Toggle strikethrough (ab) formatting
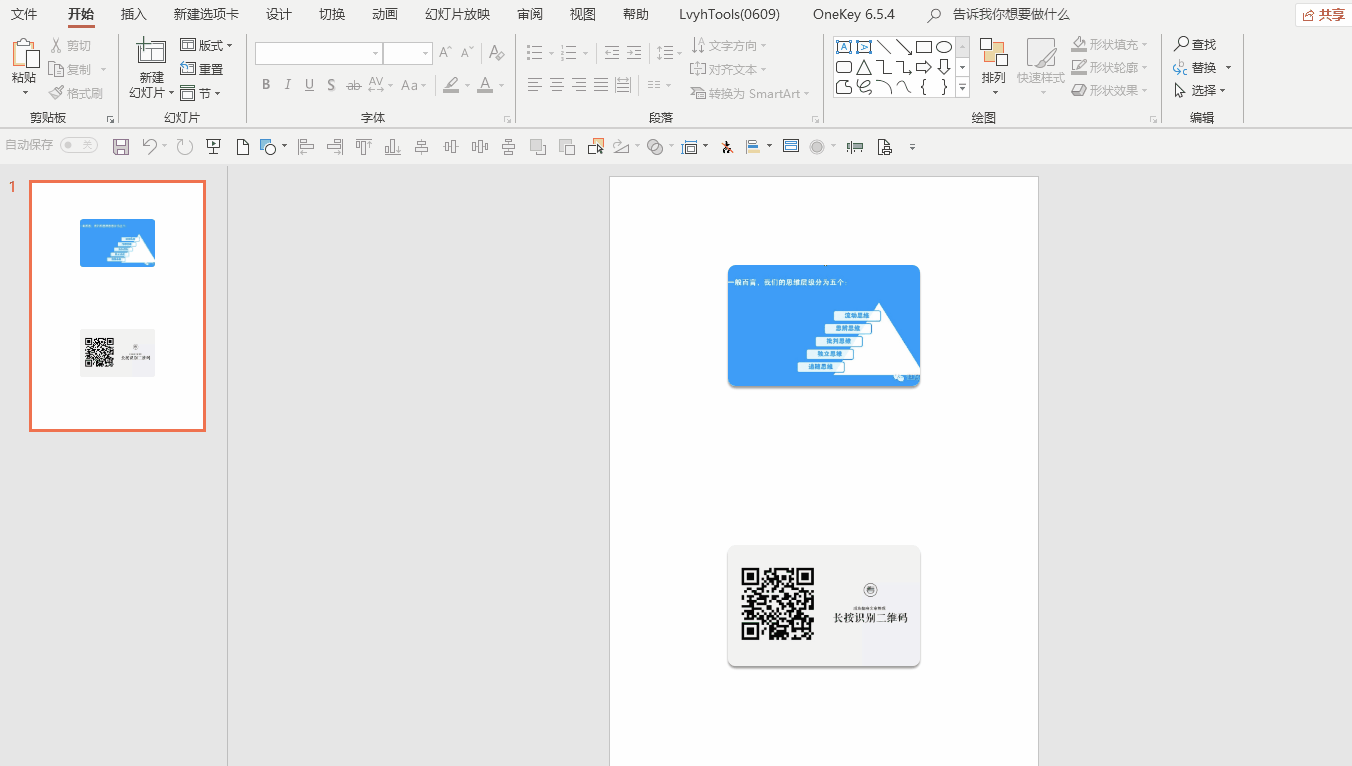This screenshot has width=1352, height=766. click(354, 85)
